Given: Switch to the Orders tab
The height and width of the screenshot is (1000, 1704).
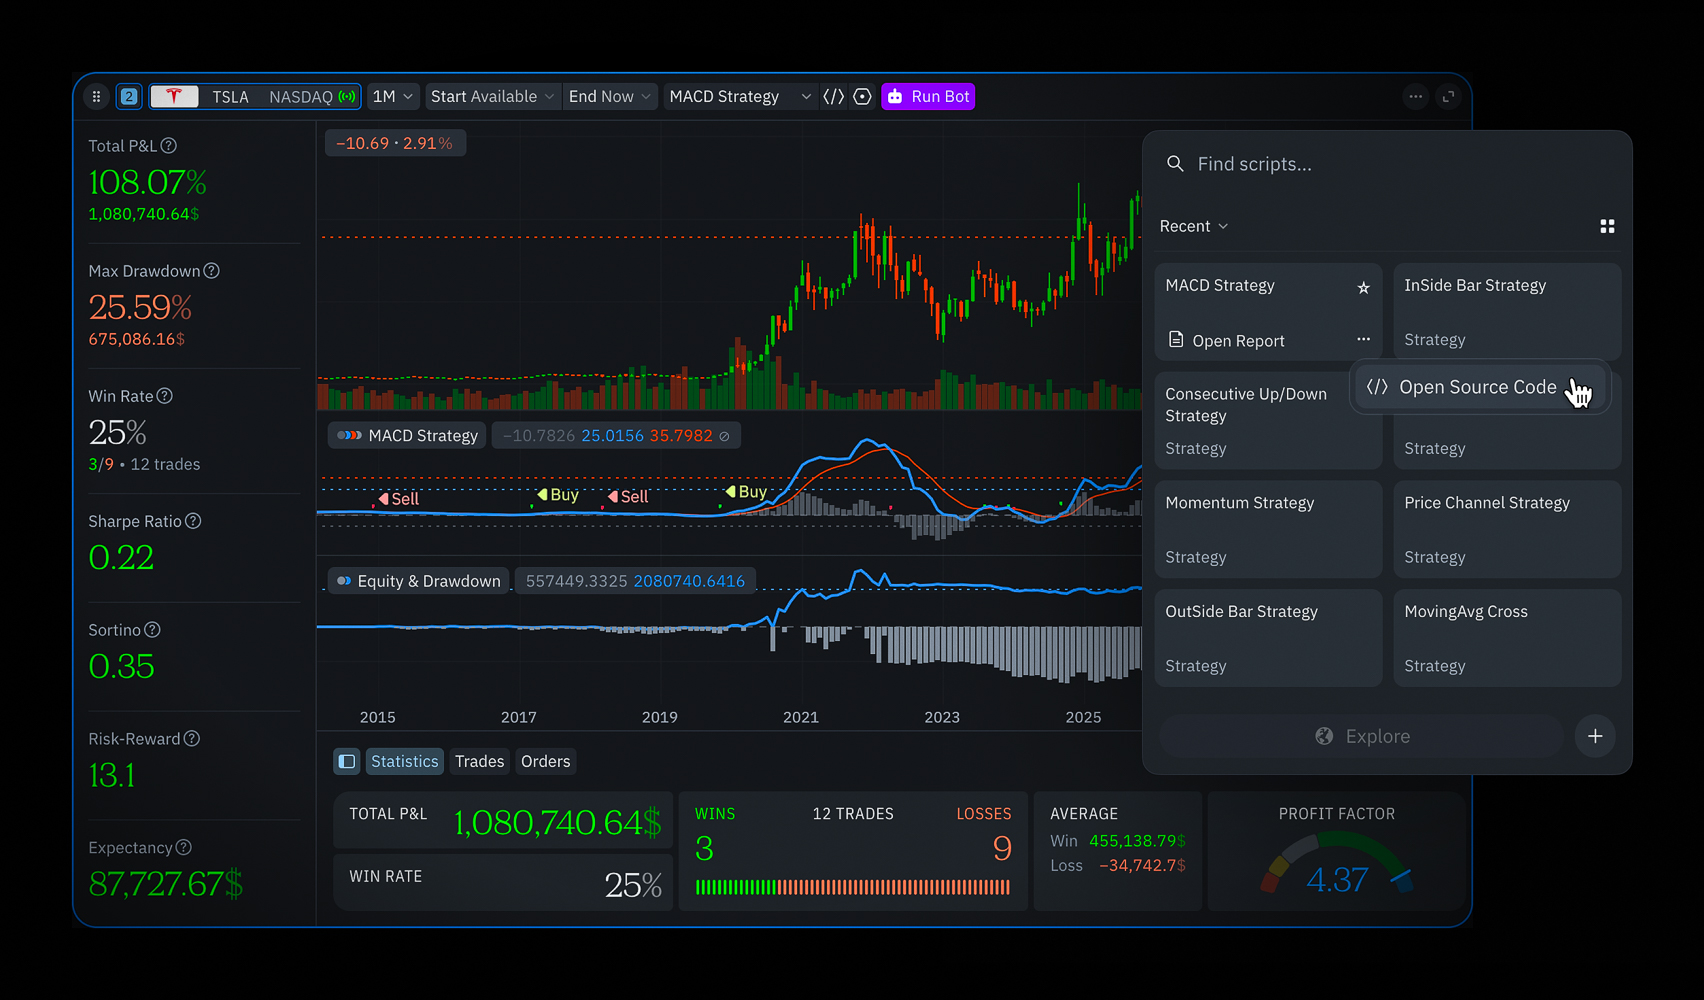Looking at the screenshot, I should pyautogui.click(x=545, y=762).
